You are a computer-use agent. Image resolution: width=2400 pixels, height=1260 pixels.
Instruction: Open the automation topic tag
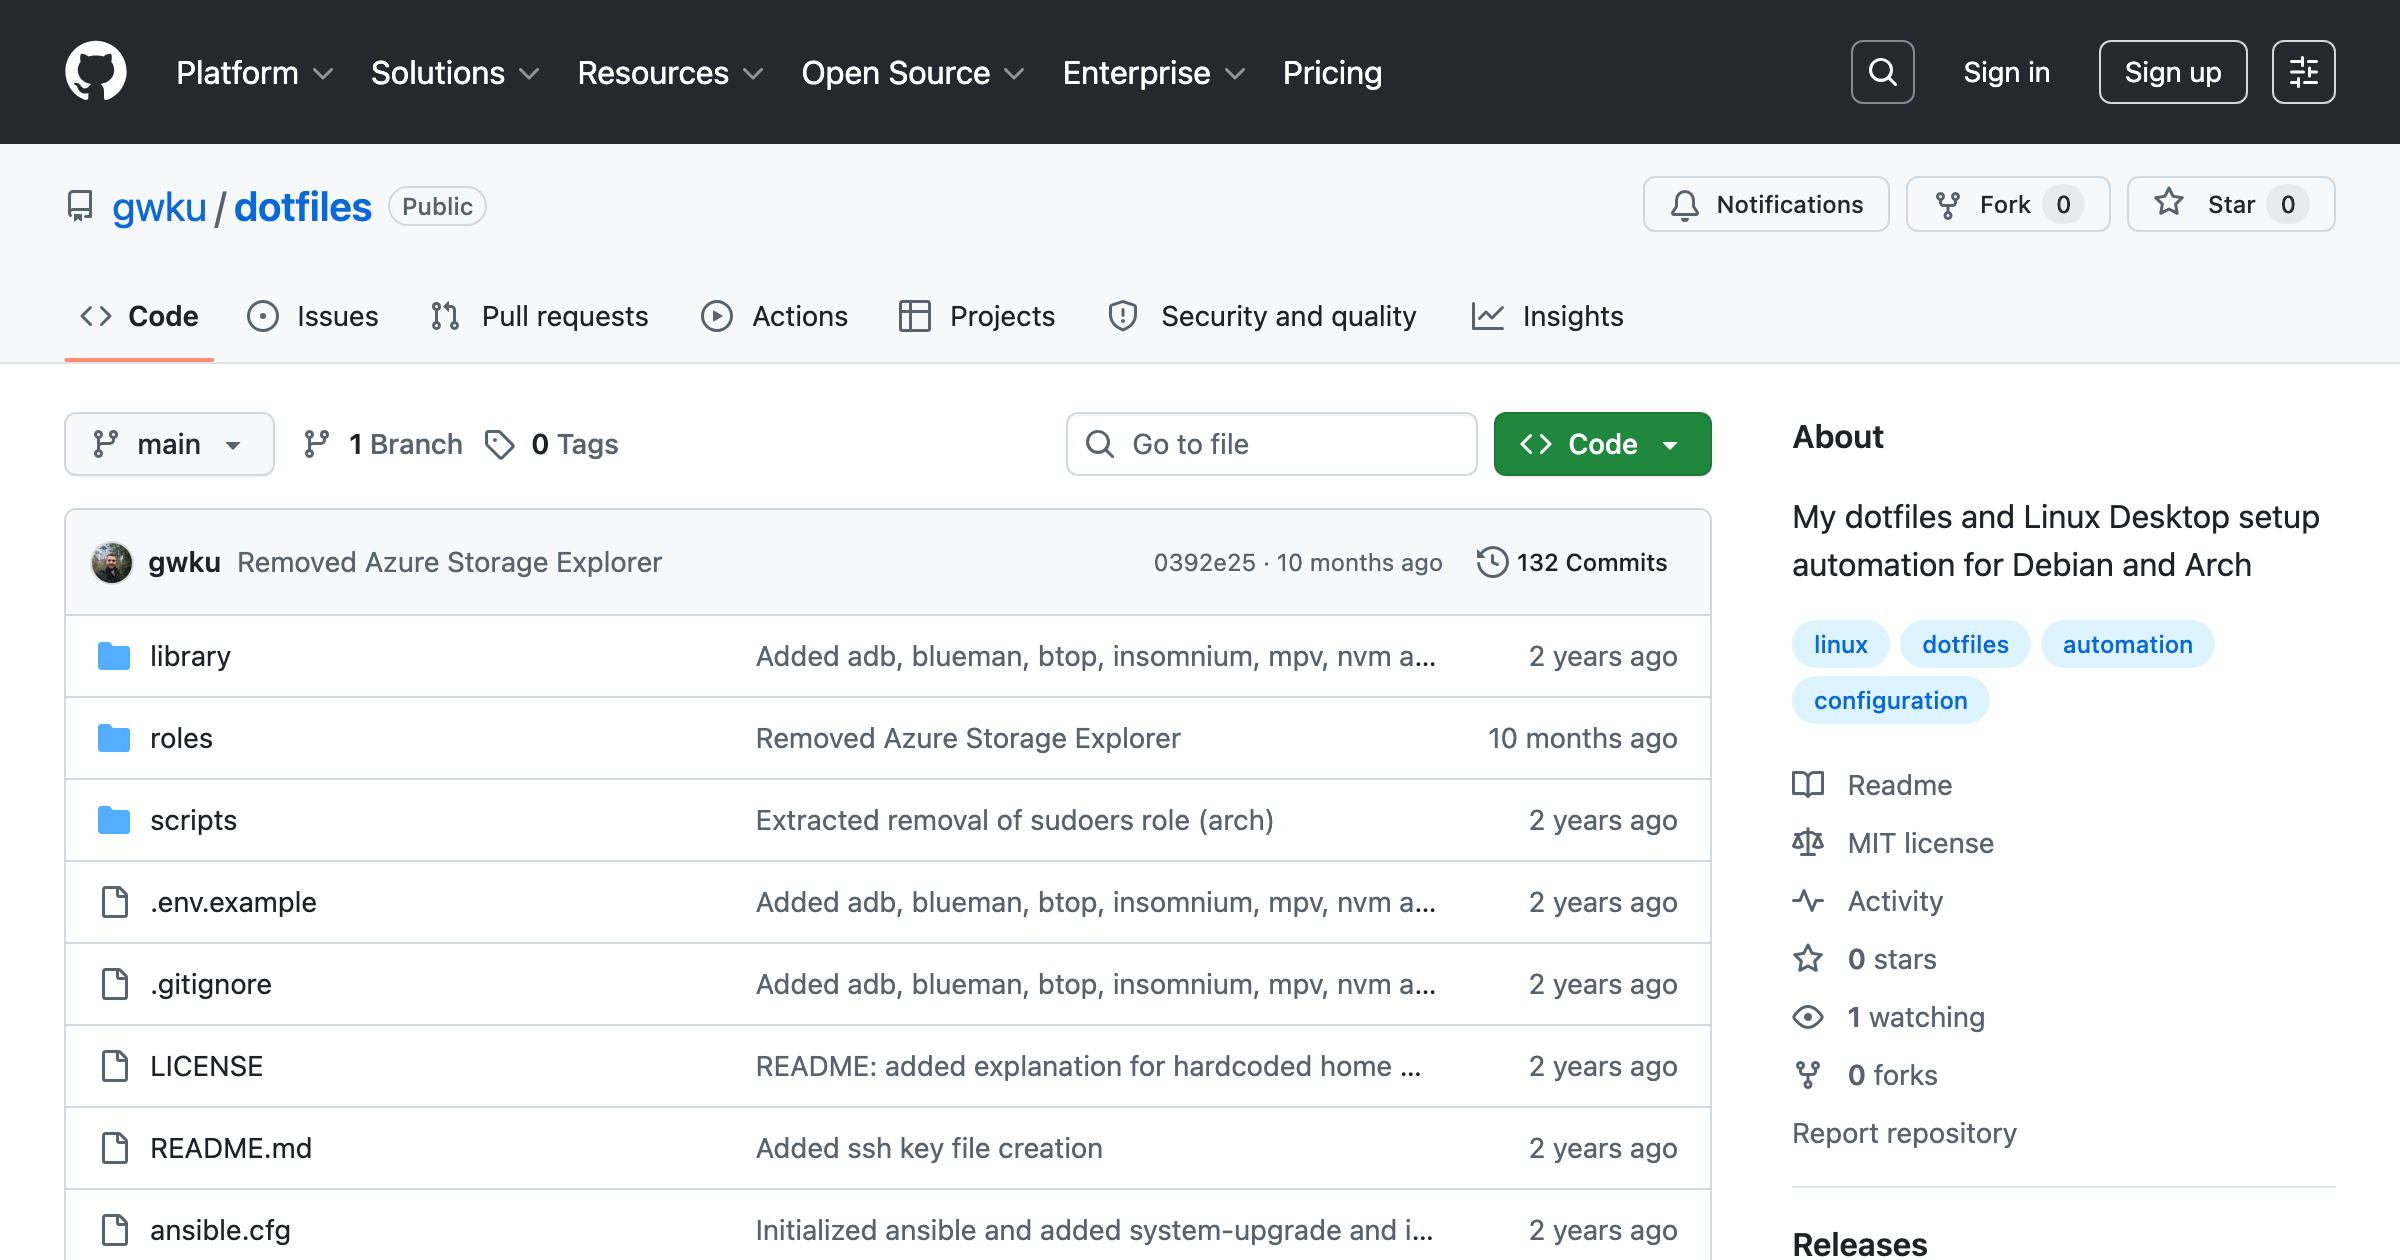click(x=2127, y=645)
